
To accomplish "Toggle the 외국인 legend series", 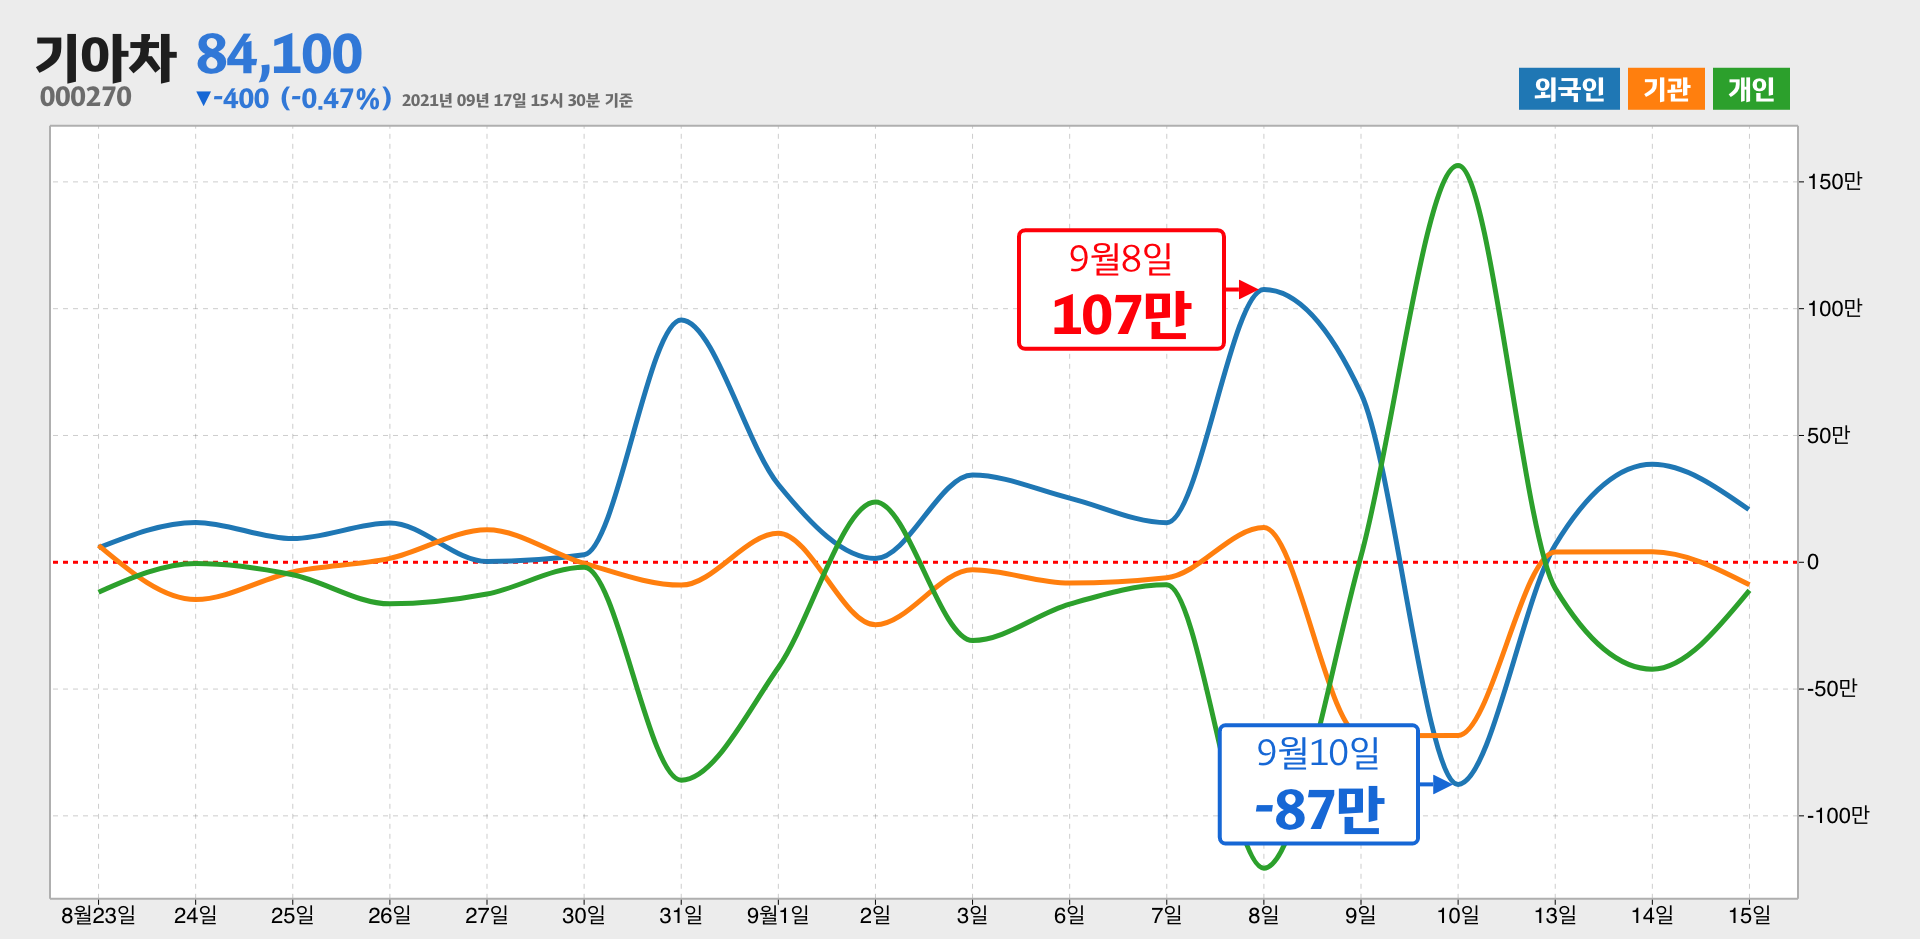I will point(1569,89).
